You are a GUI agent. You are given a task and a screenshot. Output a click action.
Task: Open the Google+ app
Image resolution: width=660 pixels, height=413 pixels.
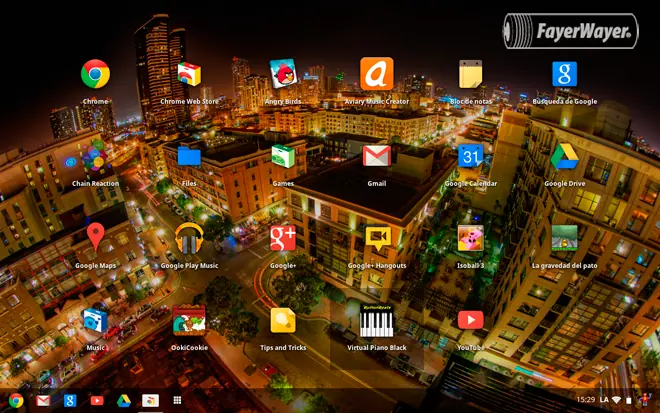[x=283, y=238]
